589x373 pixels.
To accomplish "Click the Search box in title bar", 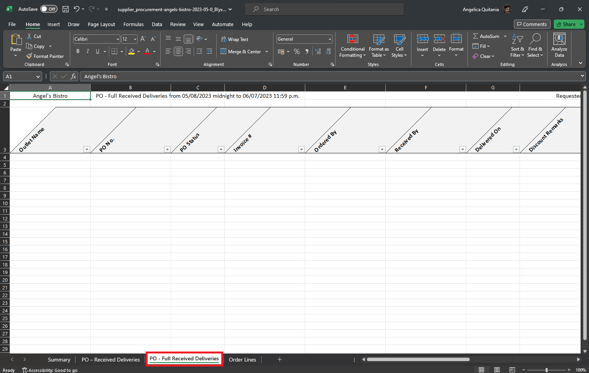I will 324,9.
